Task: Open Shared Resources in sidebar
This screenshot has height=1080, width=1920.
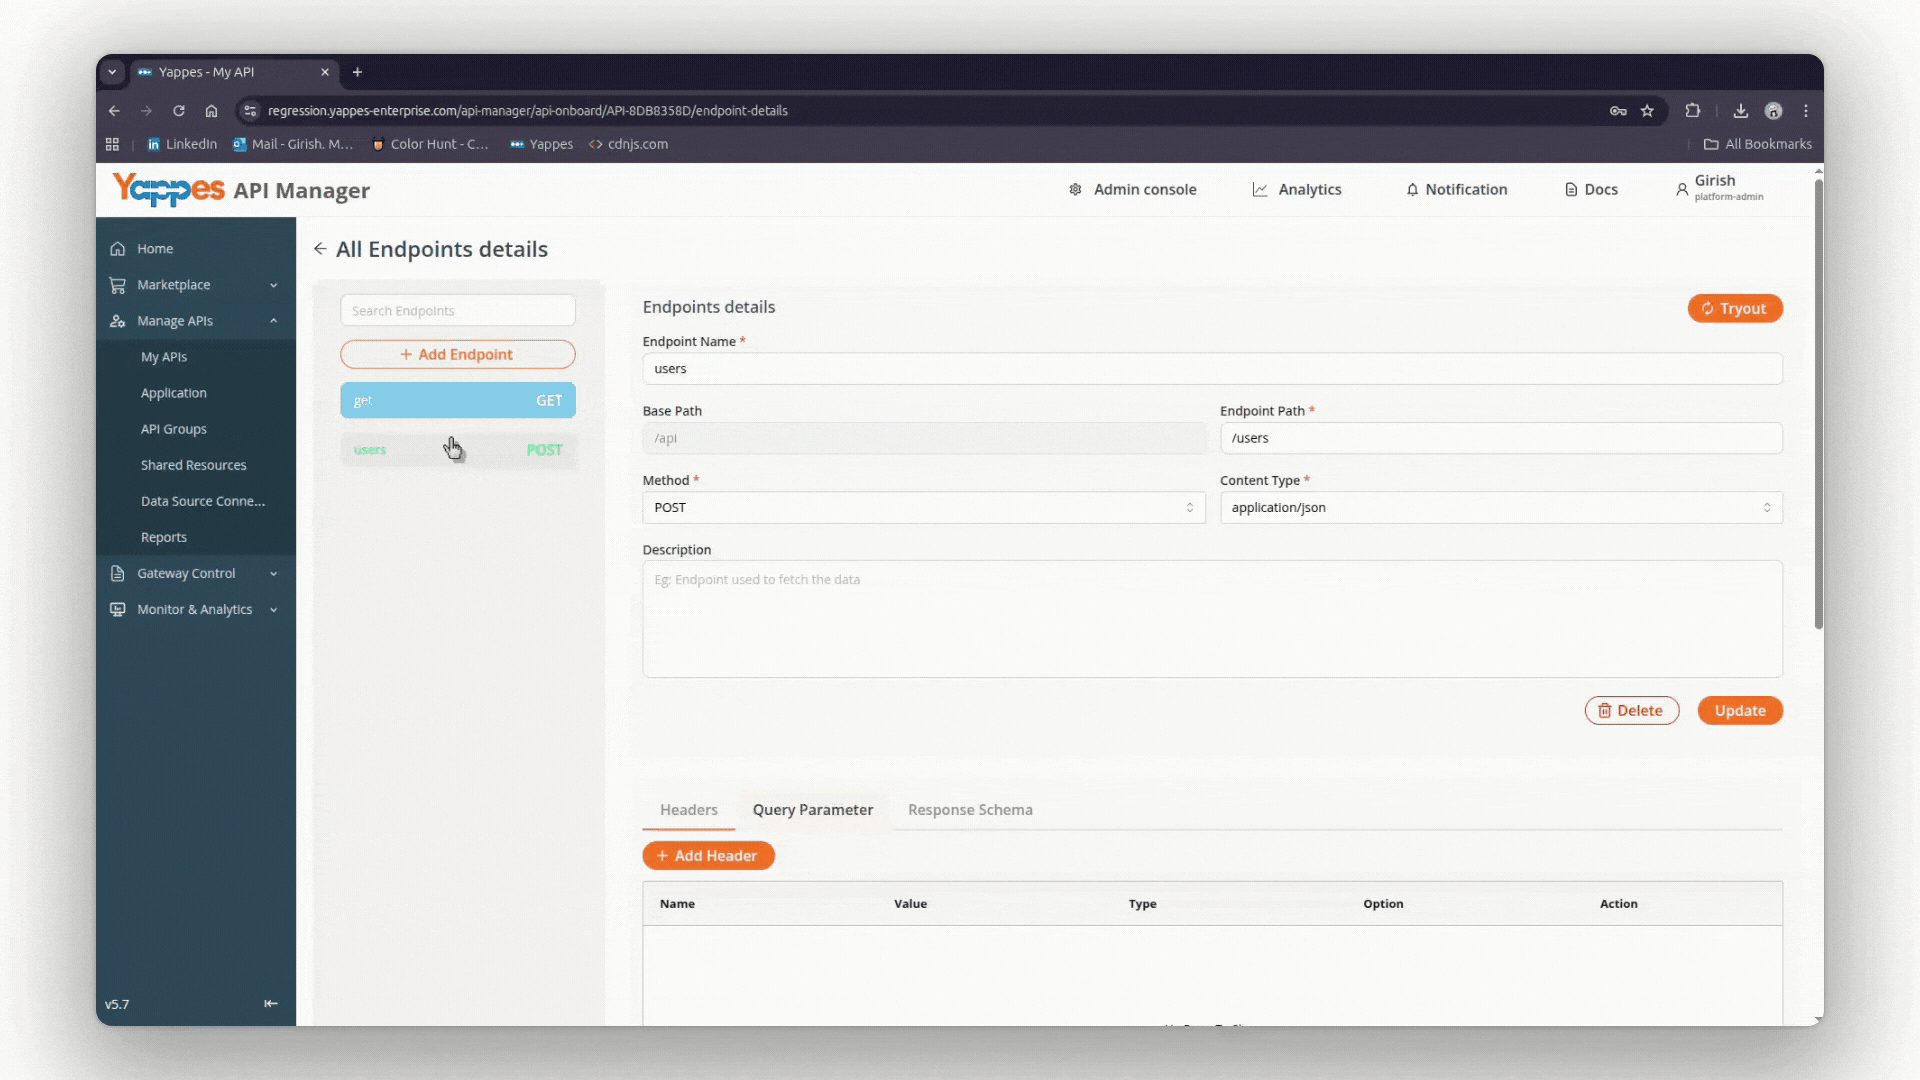Action: pyautogui.click(x=196, y=465)
